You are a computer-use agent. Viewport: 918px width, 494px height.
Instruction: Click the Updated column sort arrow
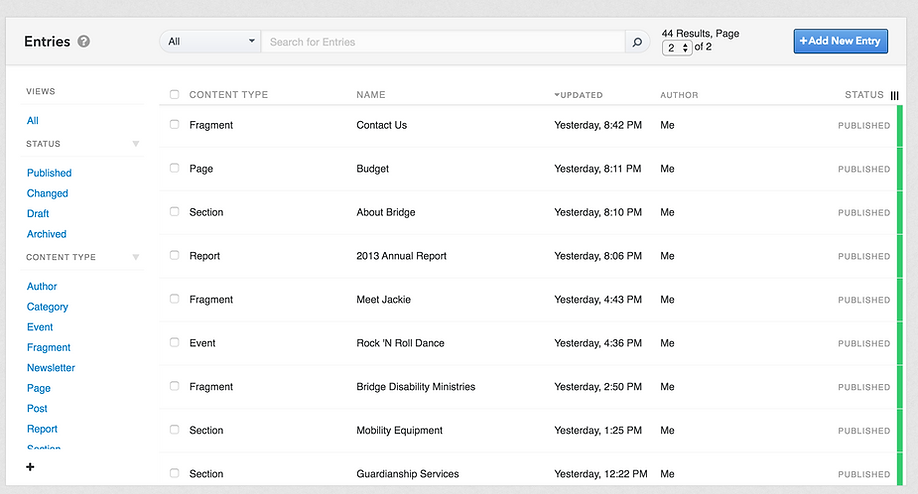click(557, 95)
